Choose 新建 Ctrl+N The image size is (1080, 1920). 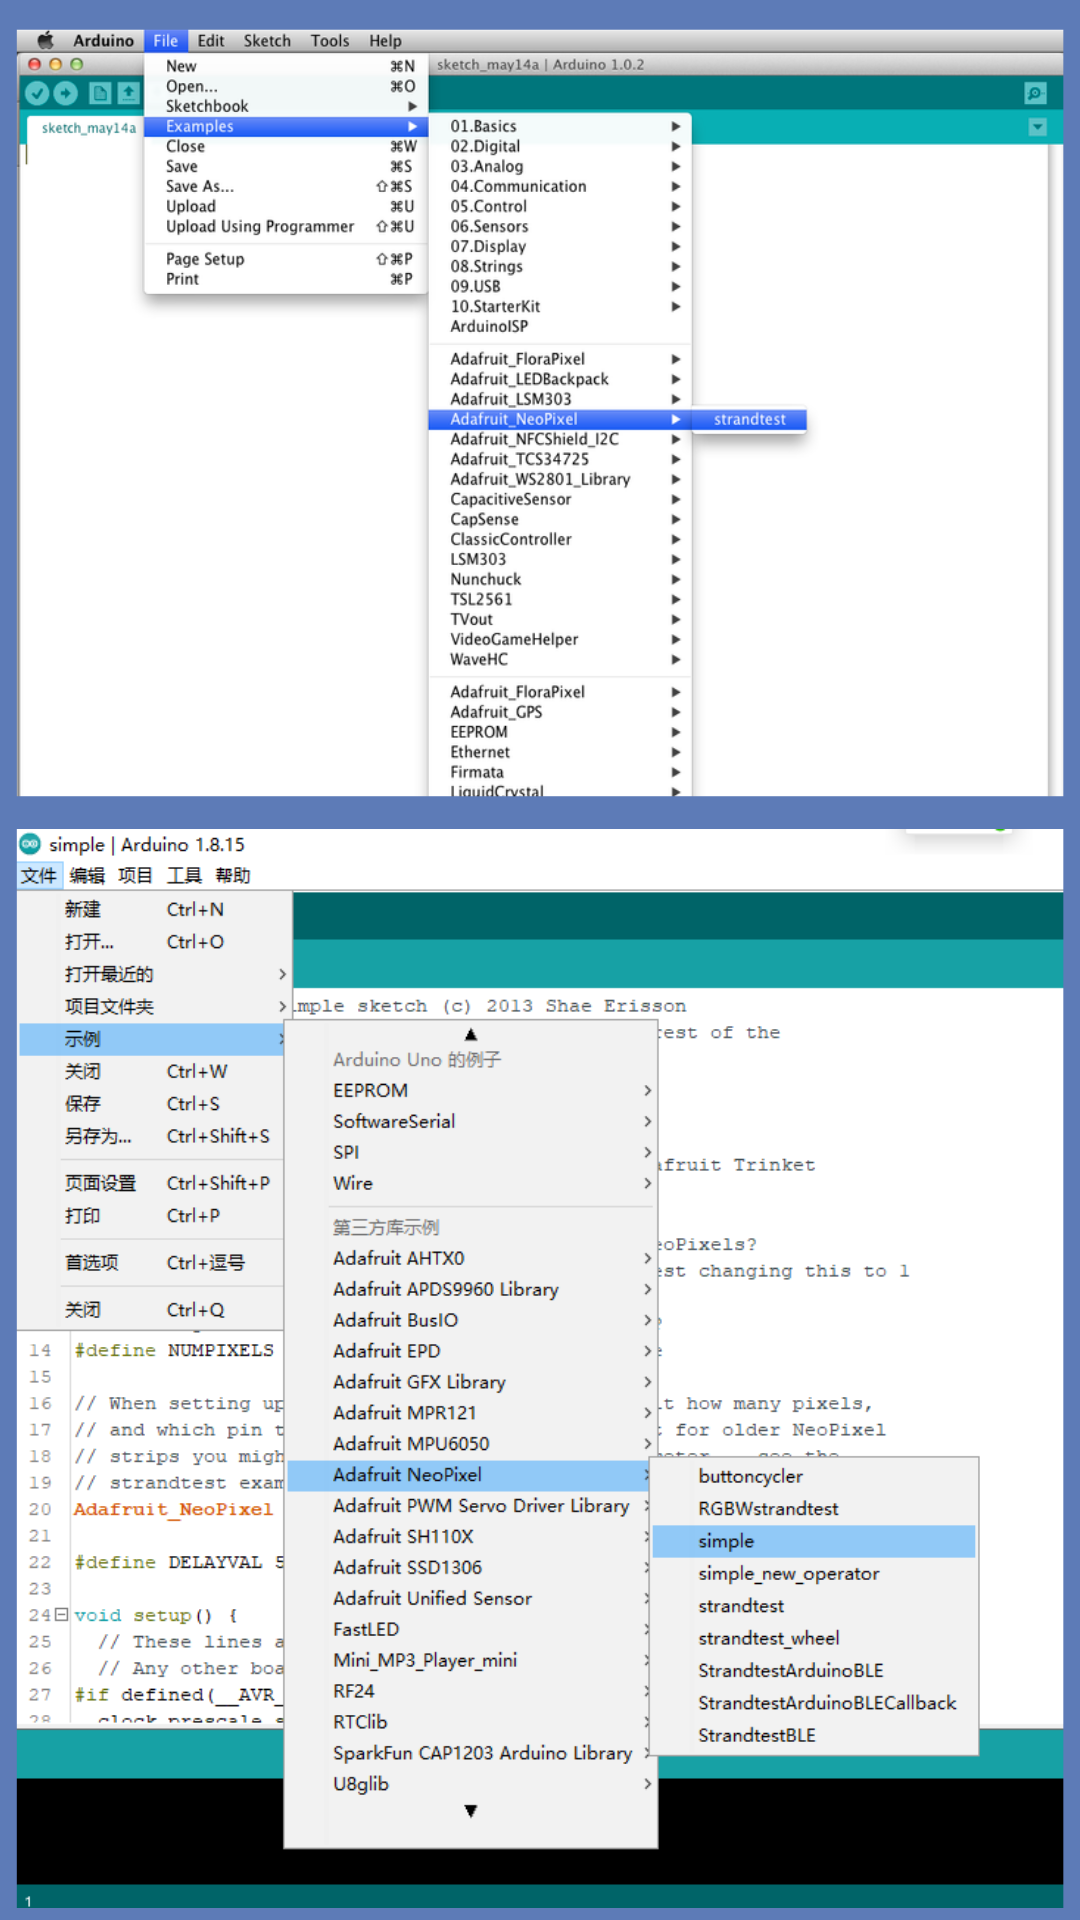click(x=155, y=909)
